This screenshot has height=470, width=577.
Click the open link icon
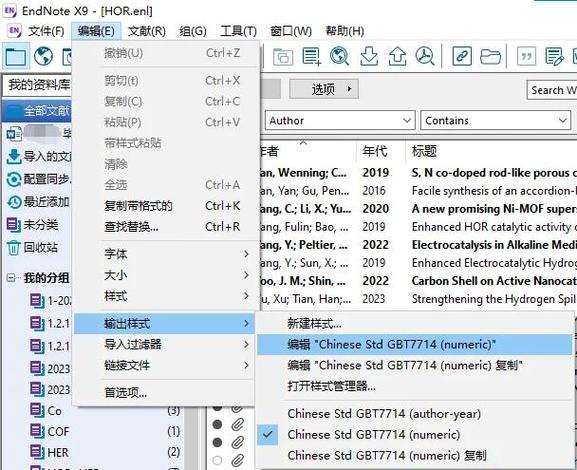coord(462,56)
